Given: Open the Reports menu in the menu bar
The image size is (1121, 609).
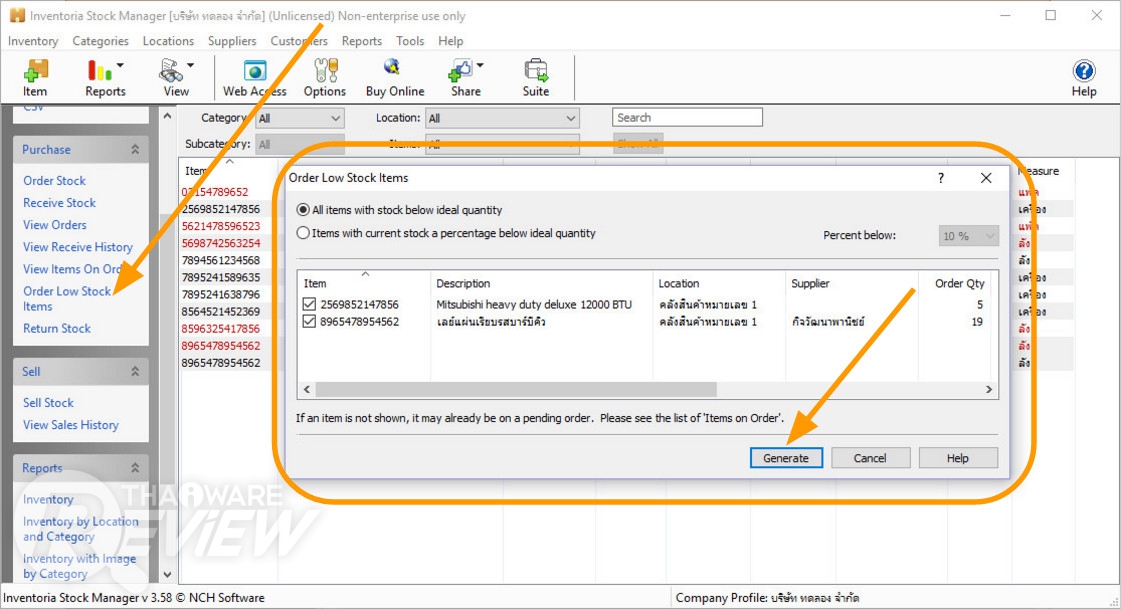Looking at the screenshot, I should tap(362, 41).
